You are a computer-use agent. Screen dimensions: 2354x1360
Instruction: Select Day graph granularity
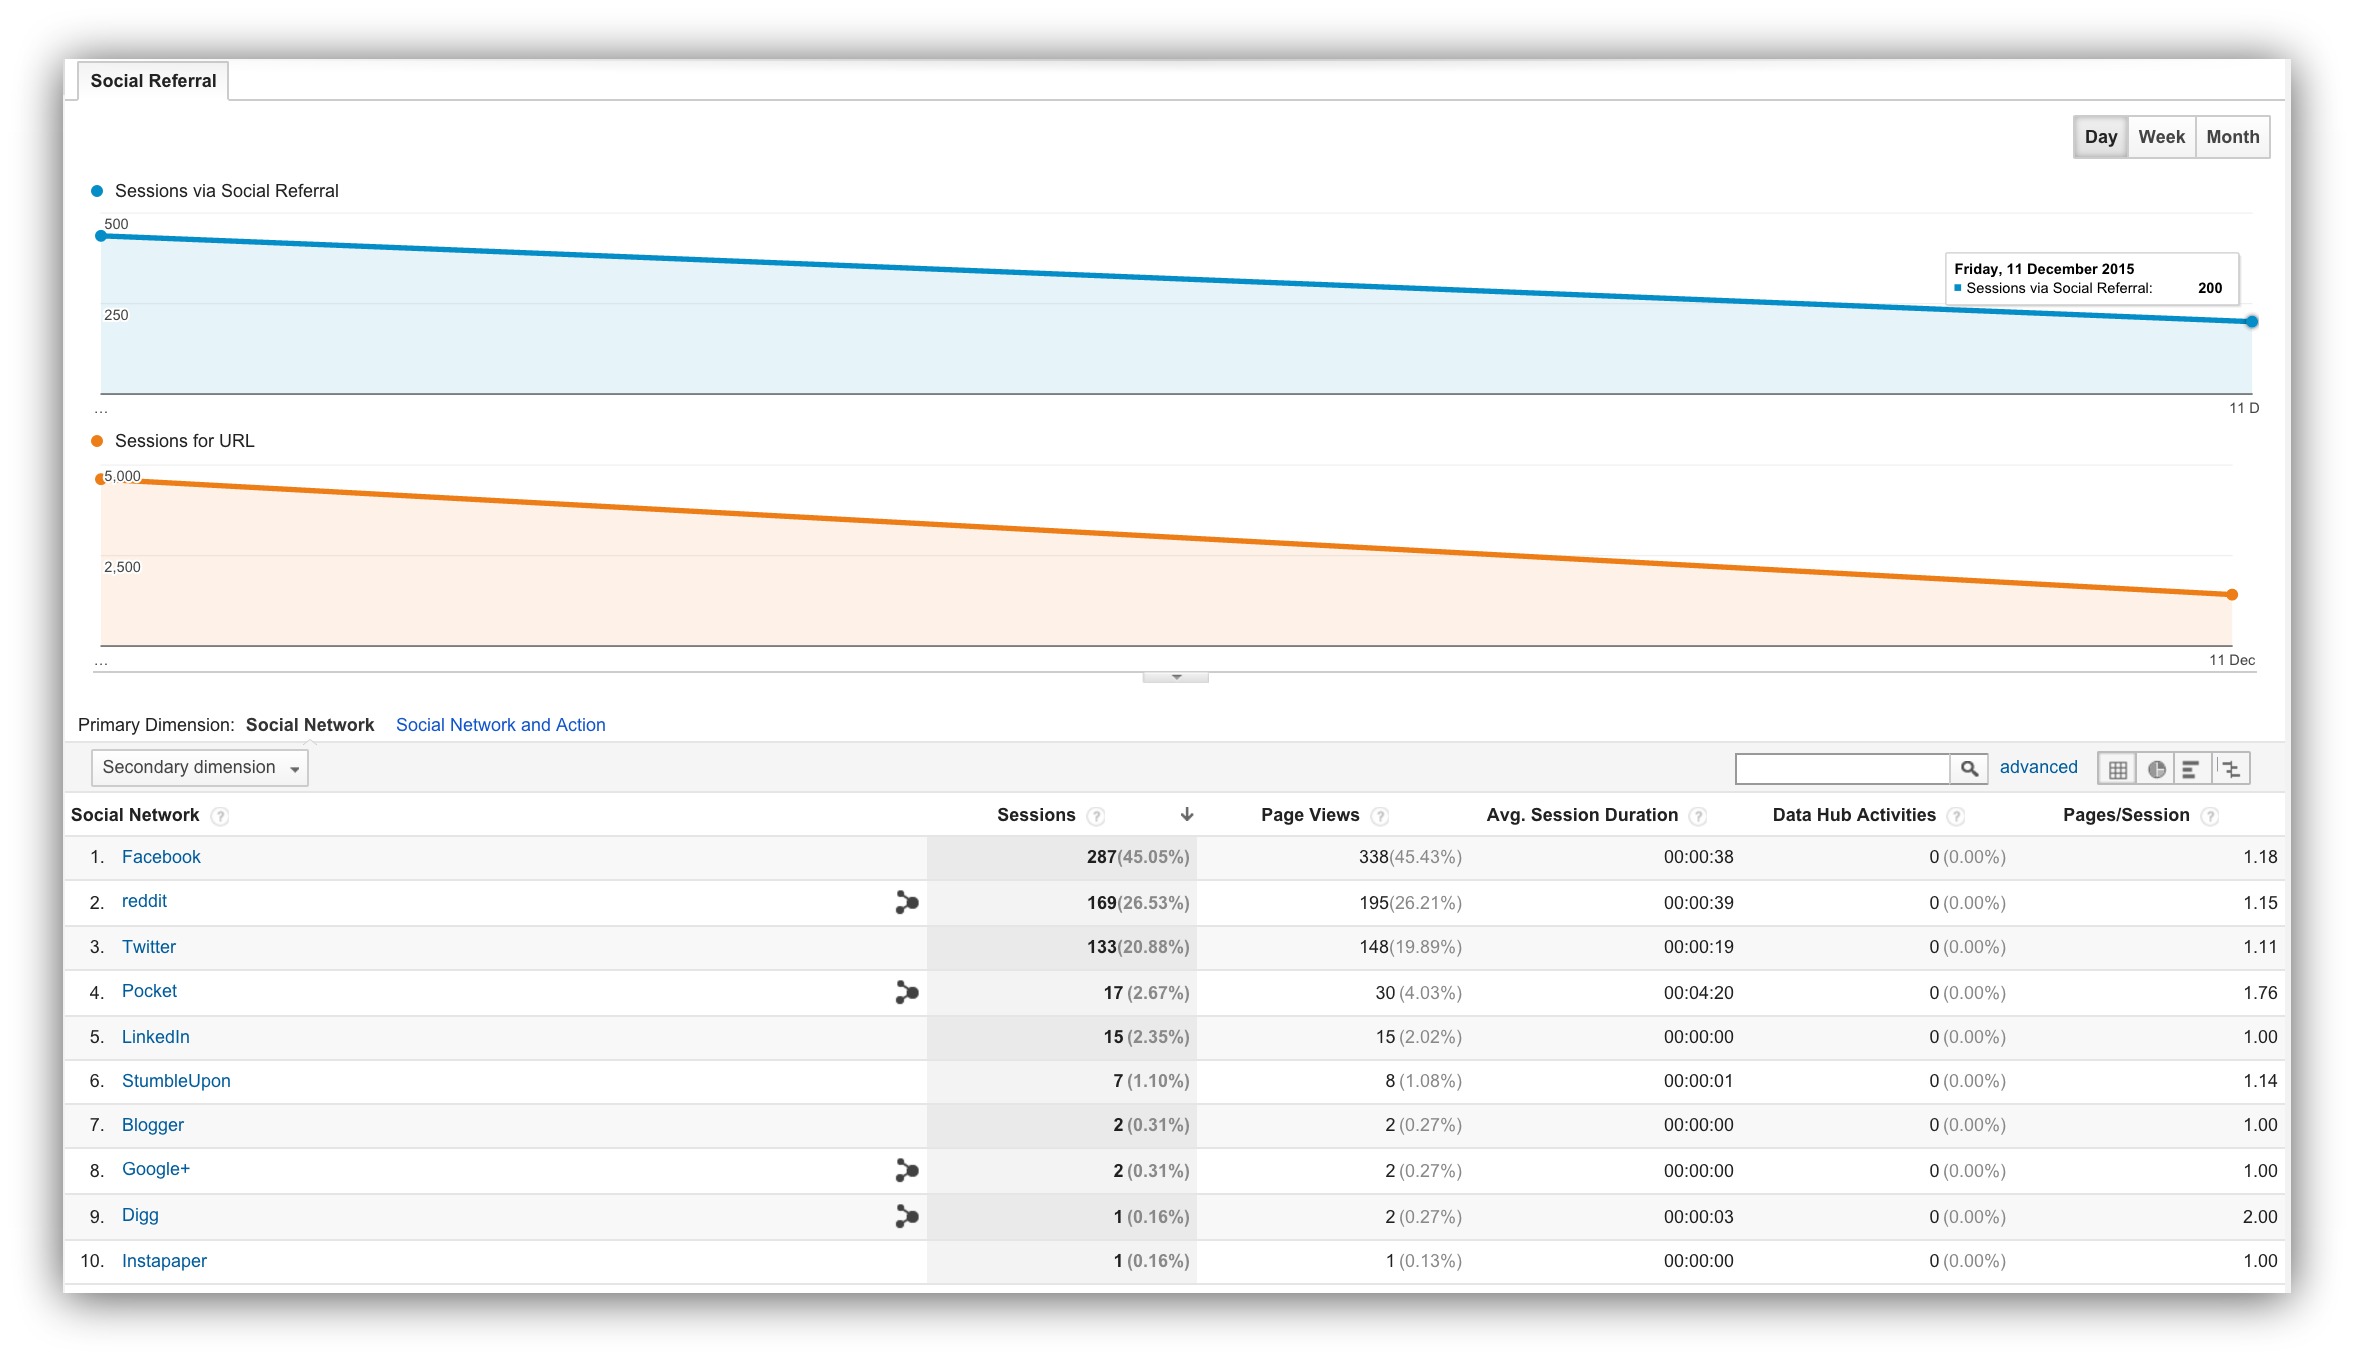(x=2100, y=137)
